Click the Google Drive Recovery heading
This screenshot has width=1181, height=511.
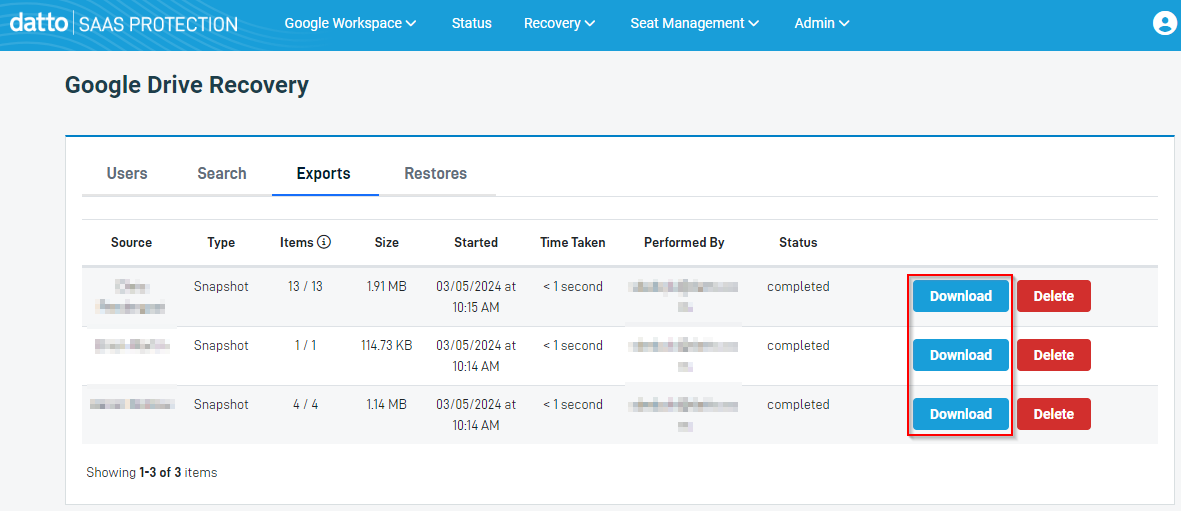[x=187, y=85]
